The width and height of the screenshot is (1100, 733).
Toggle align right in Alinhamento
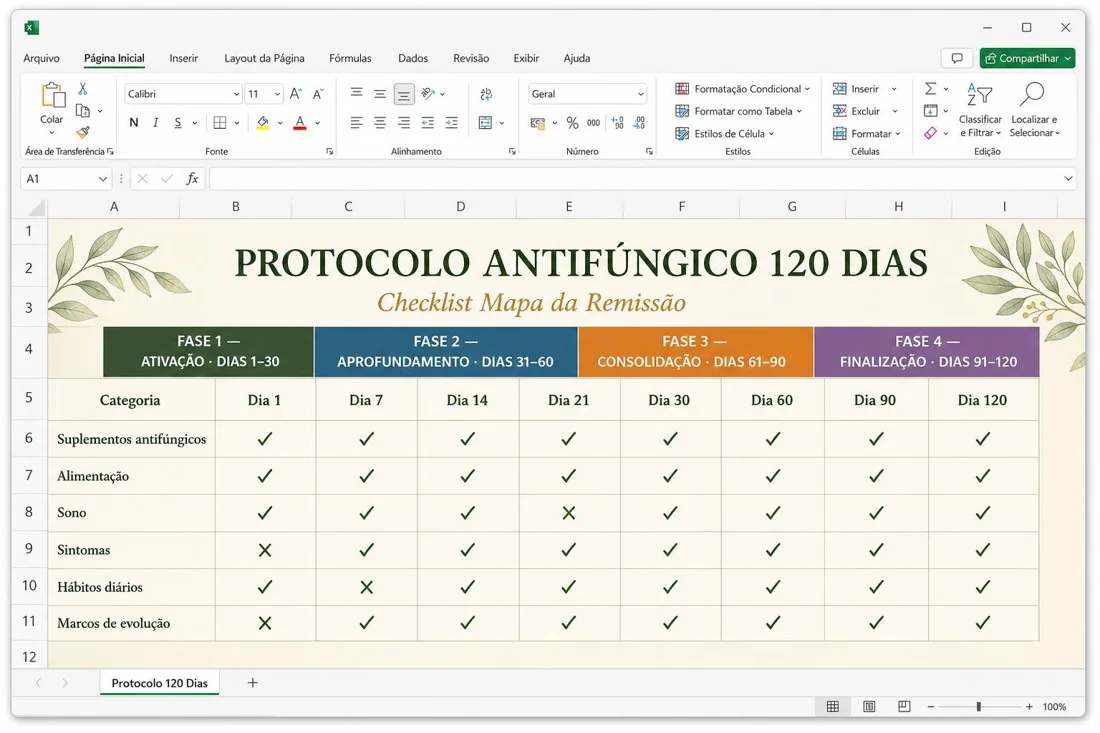click(x=404, y=123)
